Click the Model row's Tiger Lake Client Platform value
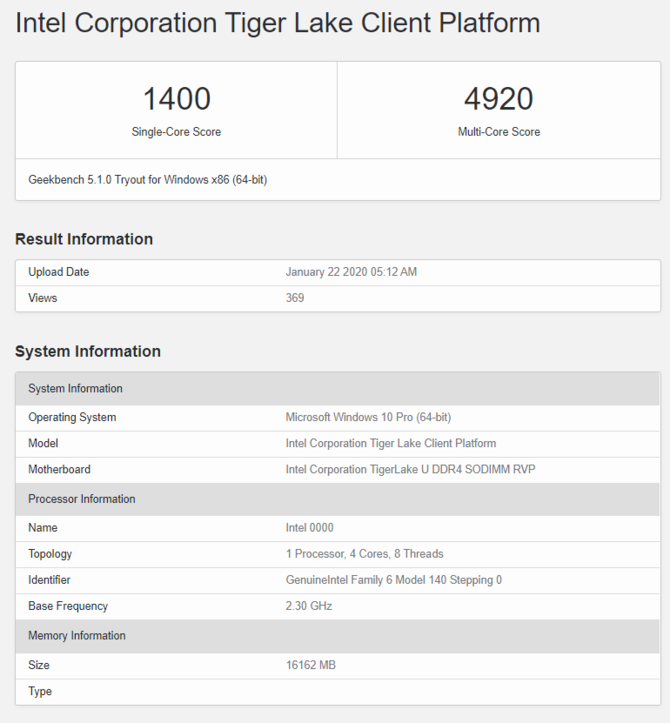The height and width of the screenshot is (723, 670). click(x=390, y=443)
